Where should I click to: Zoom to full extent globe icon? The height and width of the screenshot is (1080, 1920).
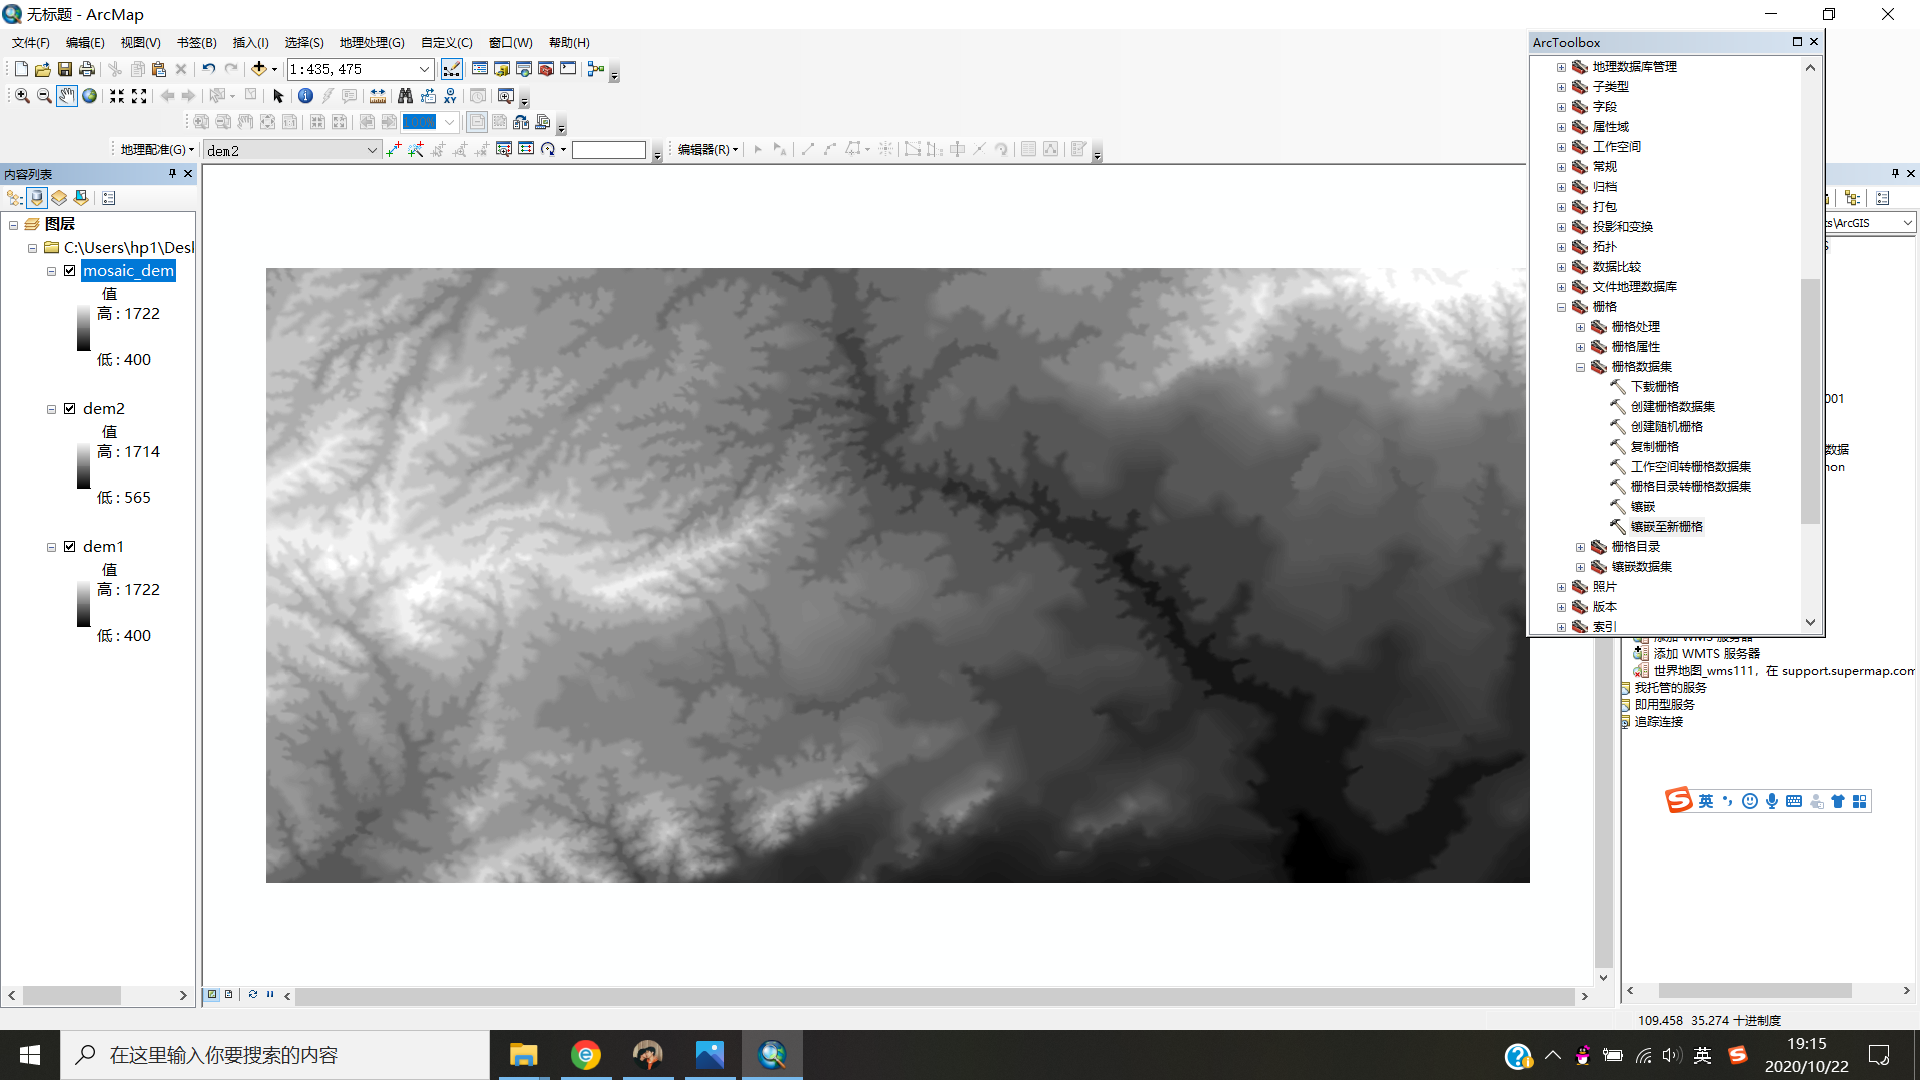pyautogui.click(x=89, y=96)
